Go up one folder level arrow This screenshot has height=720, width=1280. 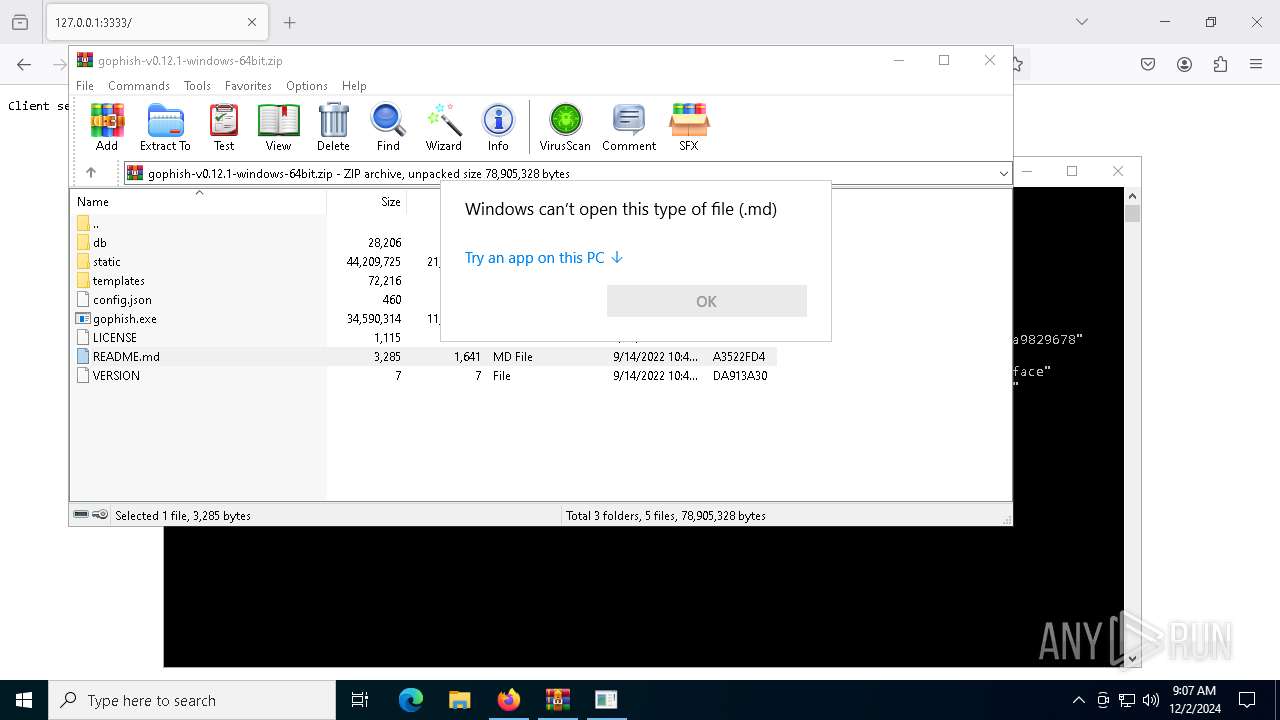point(91,173)
